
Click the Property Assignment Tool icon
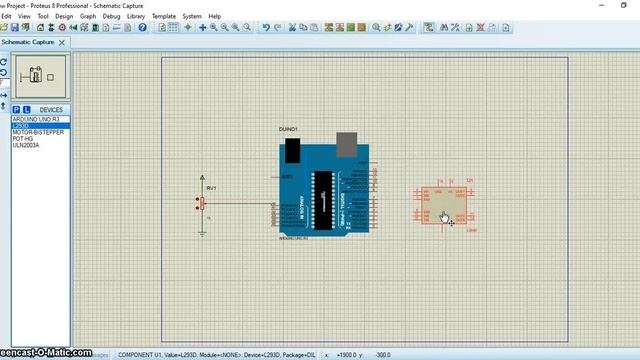click(x=455, y=27)
